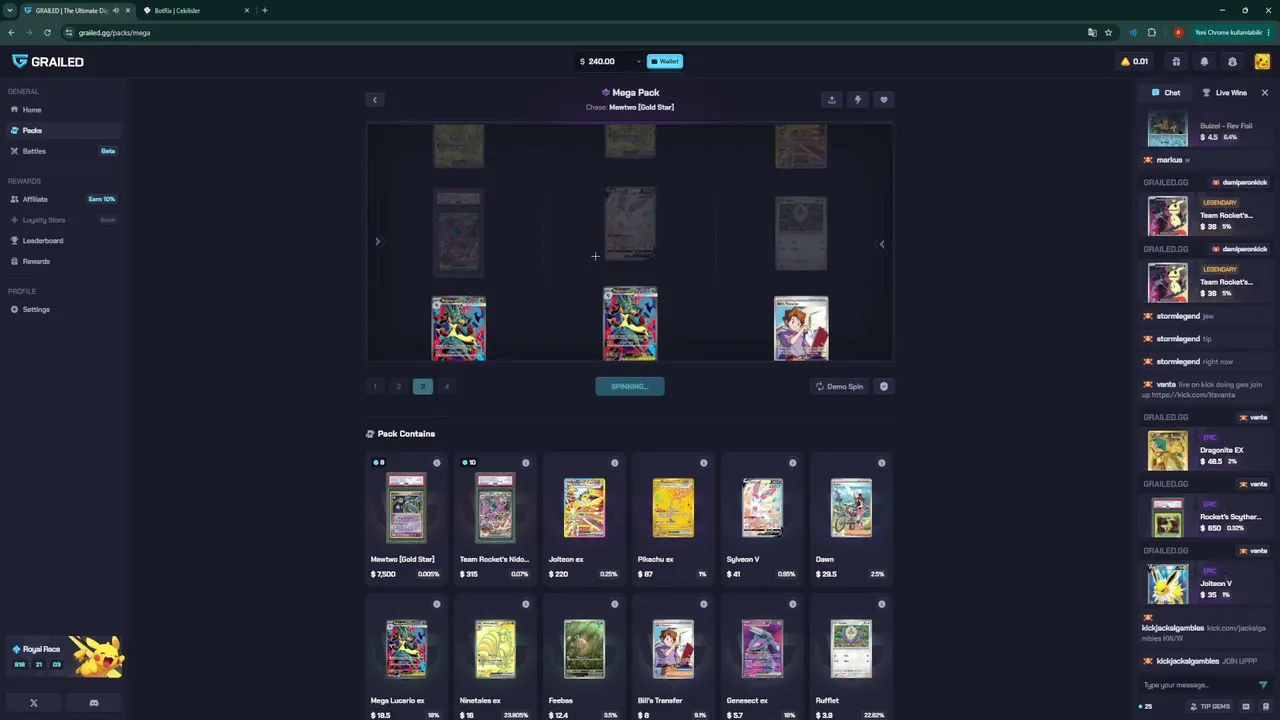Screen dimensions: 1280x720
Task: Toggle the lightning fast-spin icon
Action: coord(857,100)
